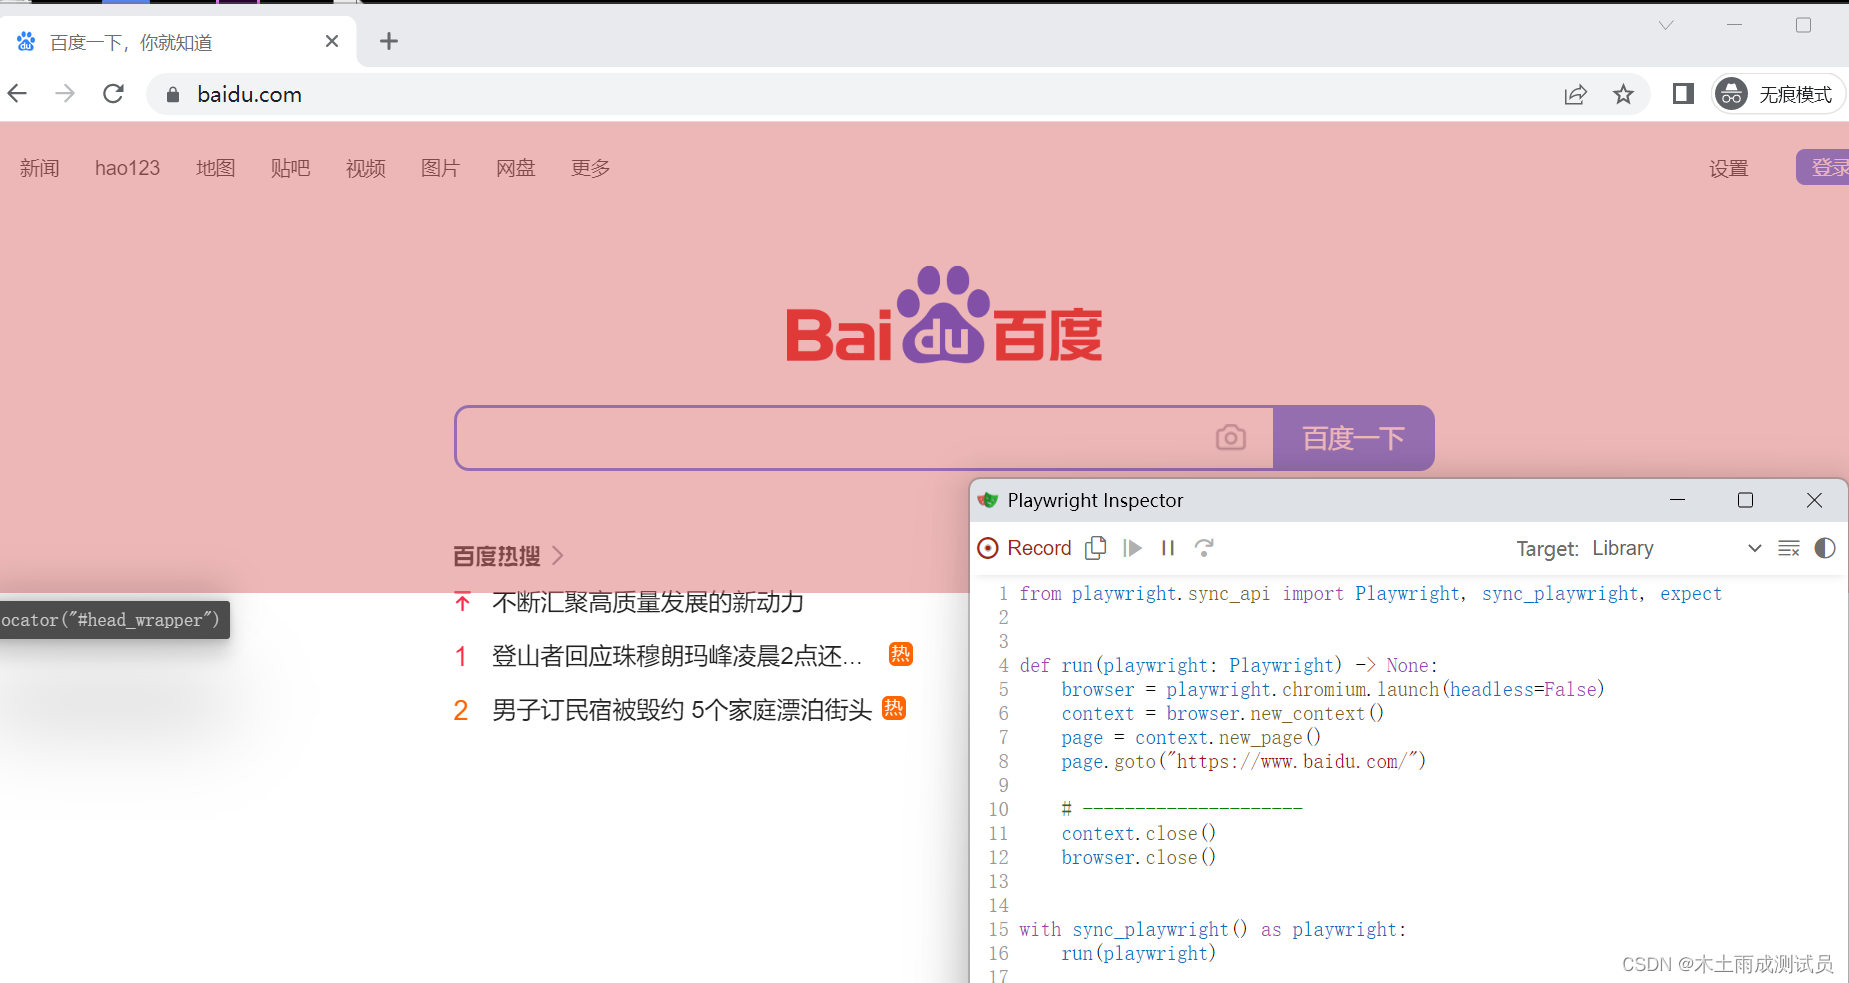The width and height of the screenshot is (1849, 983).
Task: Click the 百度一下 search button
Action: pos(1354,438)
